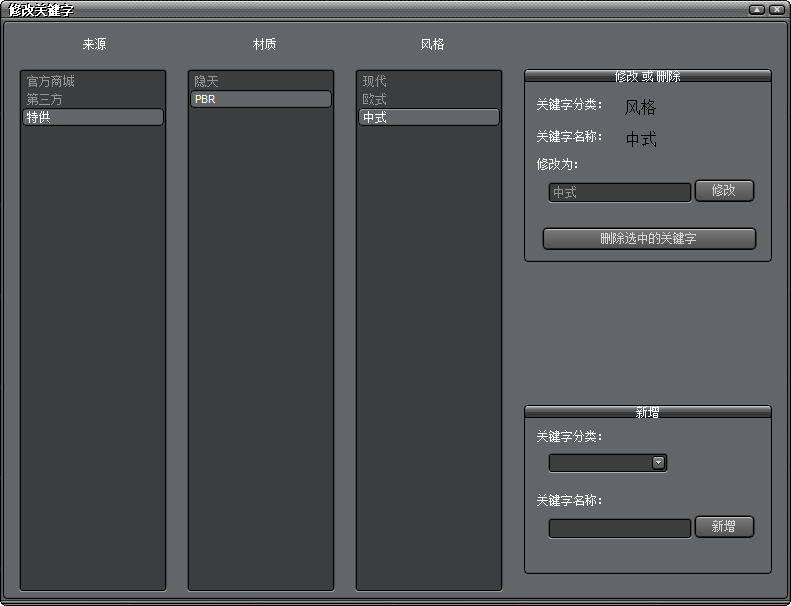Click the 修改 或 删除 panel header
Viewport: 791px width, 606px height.
coord(648,76)
